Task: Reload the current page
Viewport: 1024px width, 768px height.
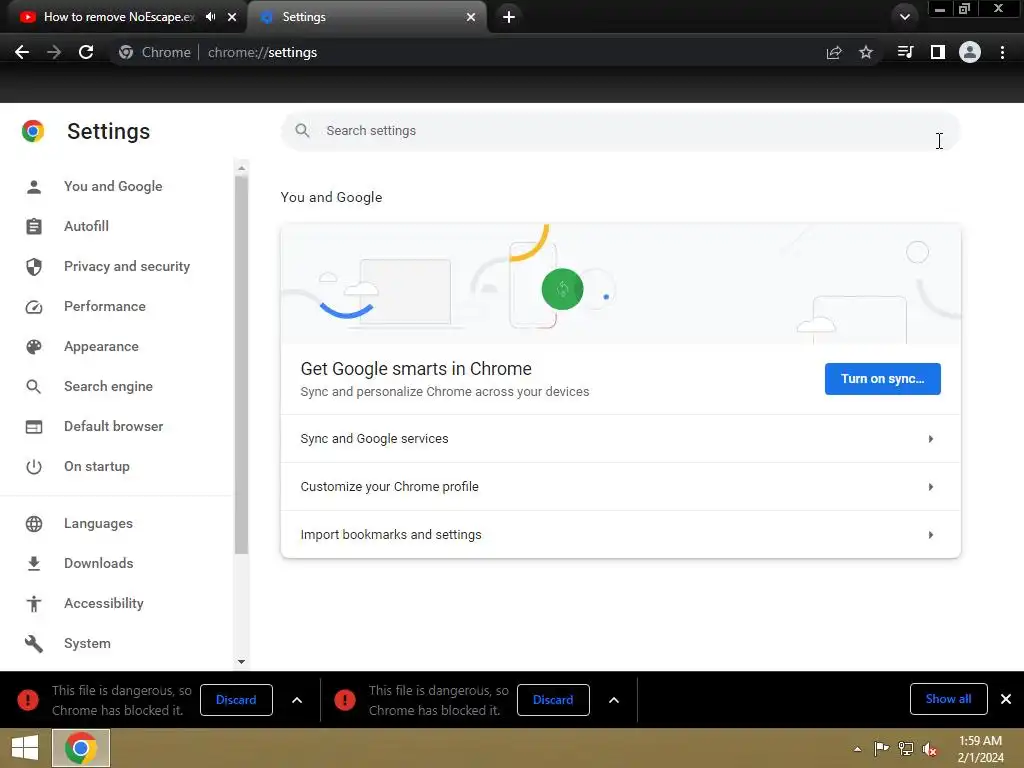Action: [x=86, y=52]
